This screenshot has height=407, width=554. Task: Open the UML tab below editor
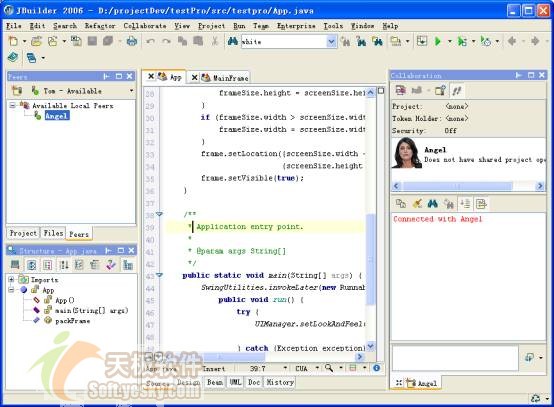coord(235,382)
